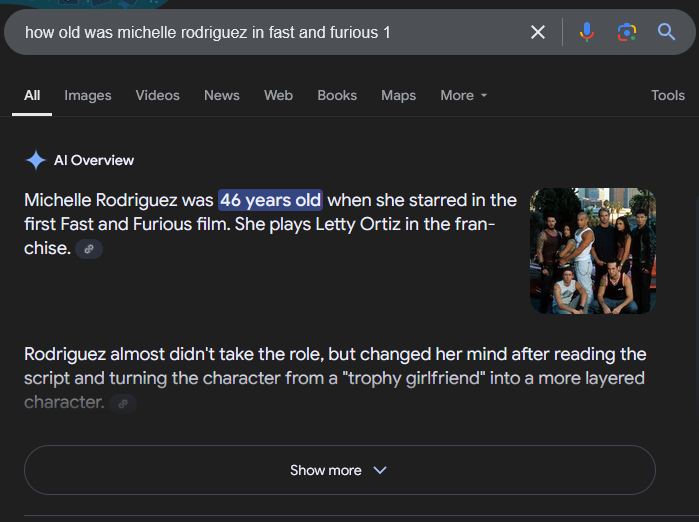Open the search Tools options

[668, 95]
